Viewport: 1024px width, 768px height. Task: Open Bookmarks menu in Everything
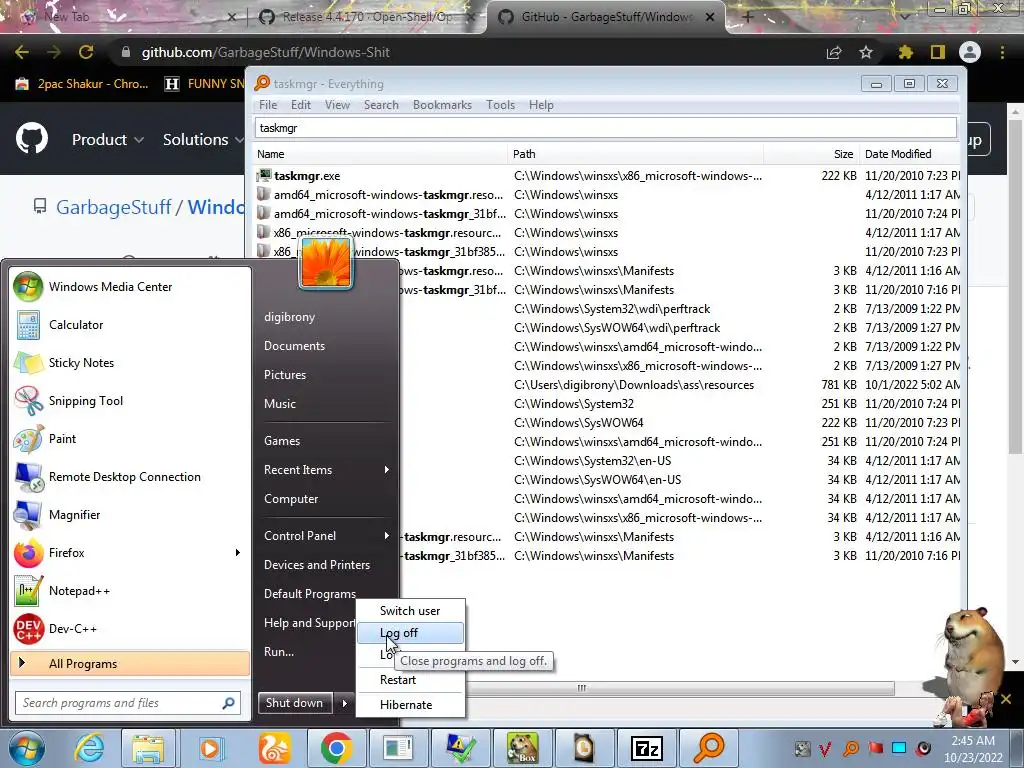tap(442, 105)
